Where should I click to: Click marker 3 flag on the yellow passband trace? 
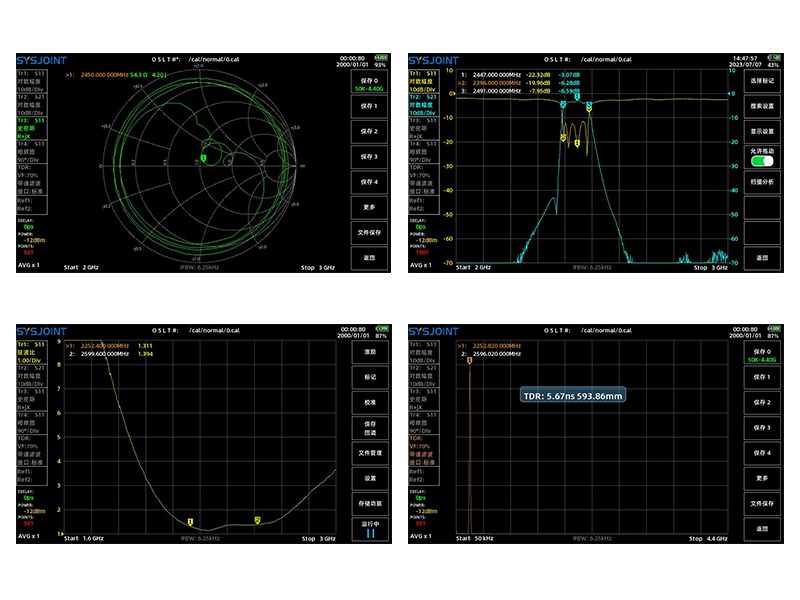tap(589, 110)
